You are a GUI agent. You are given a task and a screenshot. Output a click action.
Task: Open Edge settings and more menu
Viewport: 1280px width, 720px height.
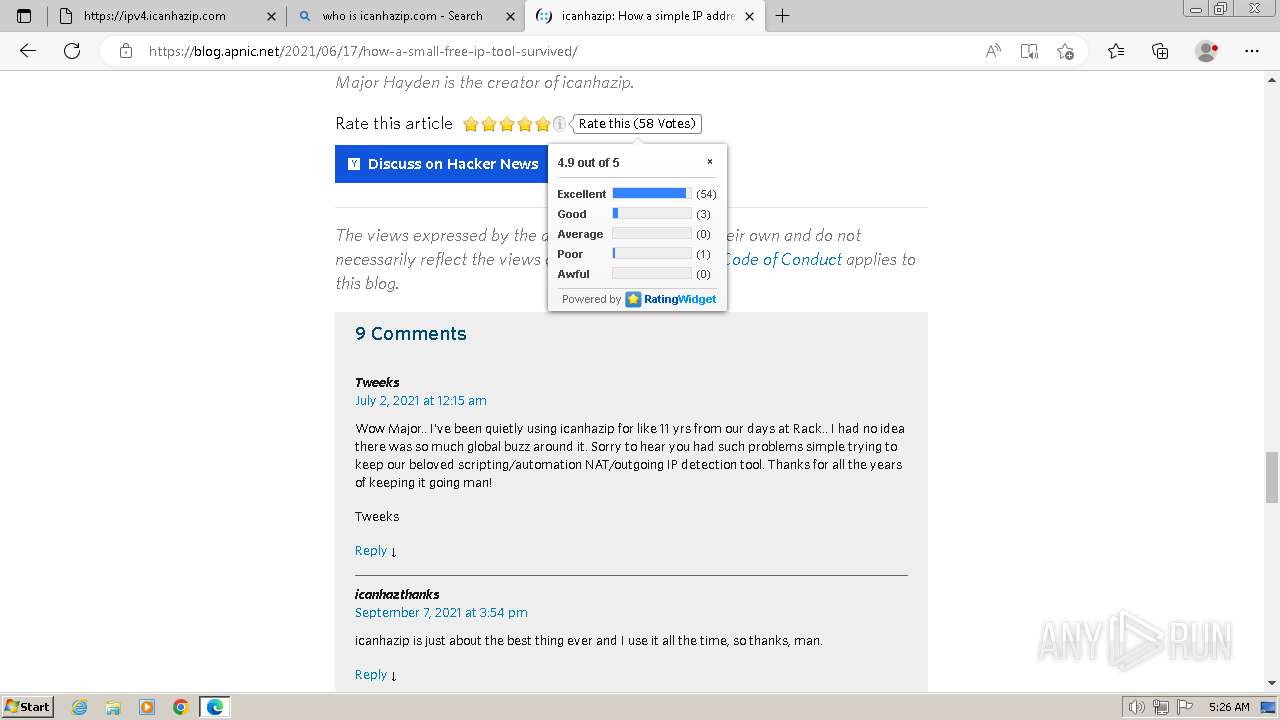(1251, 51)
